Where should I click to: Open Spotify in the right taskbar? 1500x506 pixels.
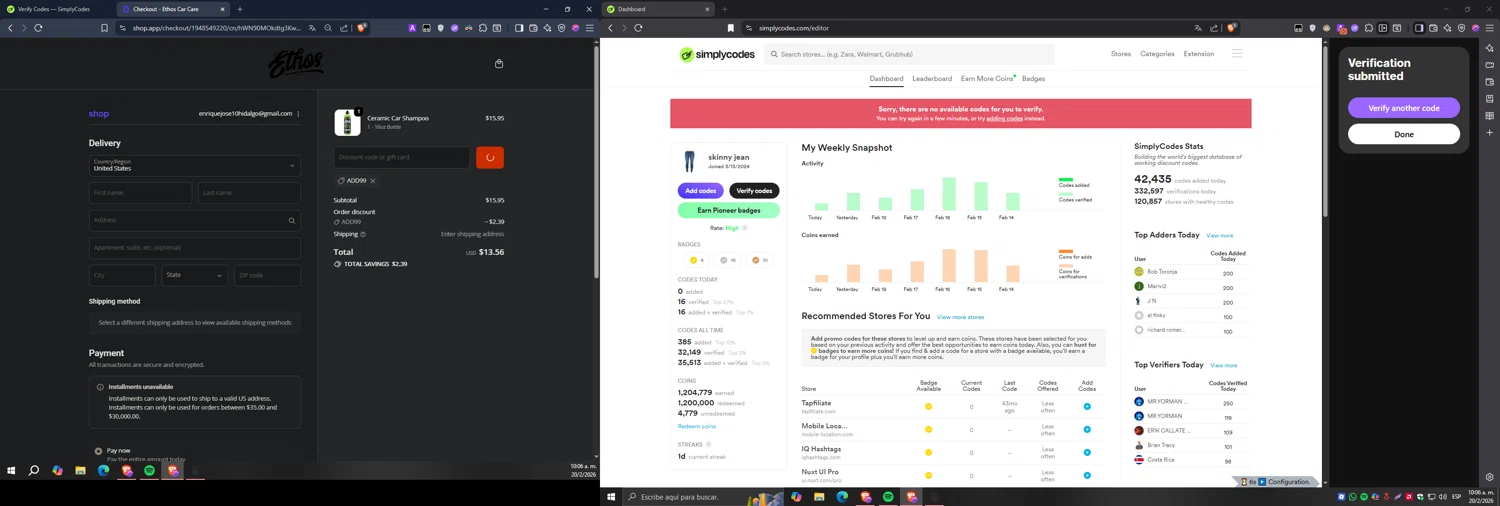click(x=887, y=497)
